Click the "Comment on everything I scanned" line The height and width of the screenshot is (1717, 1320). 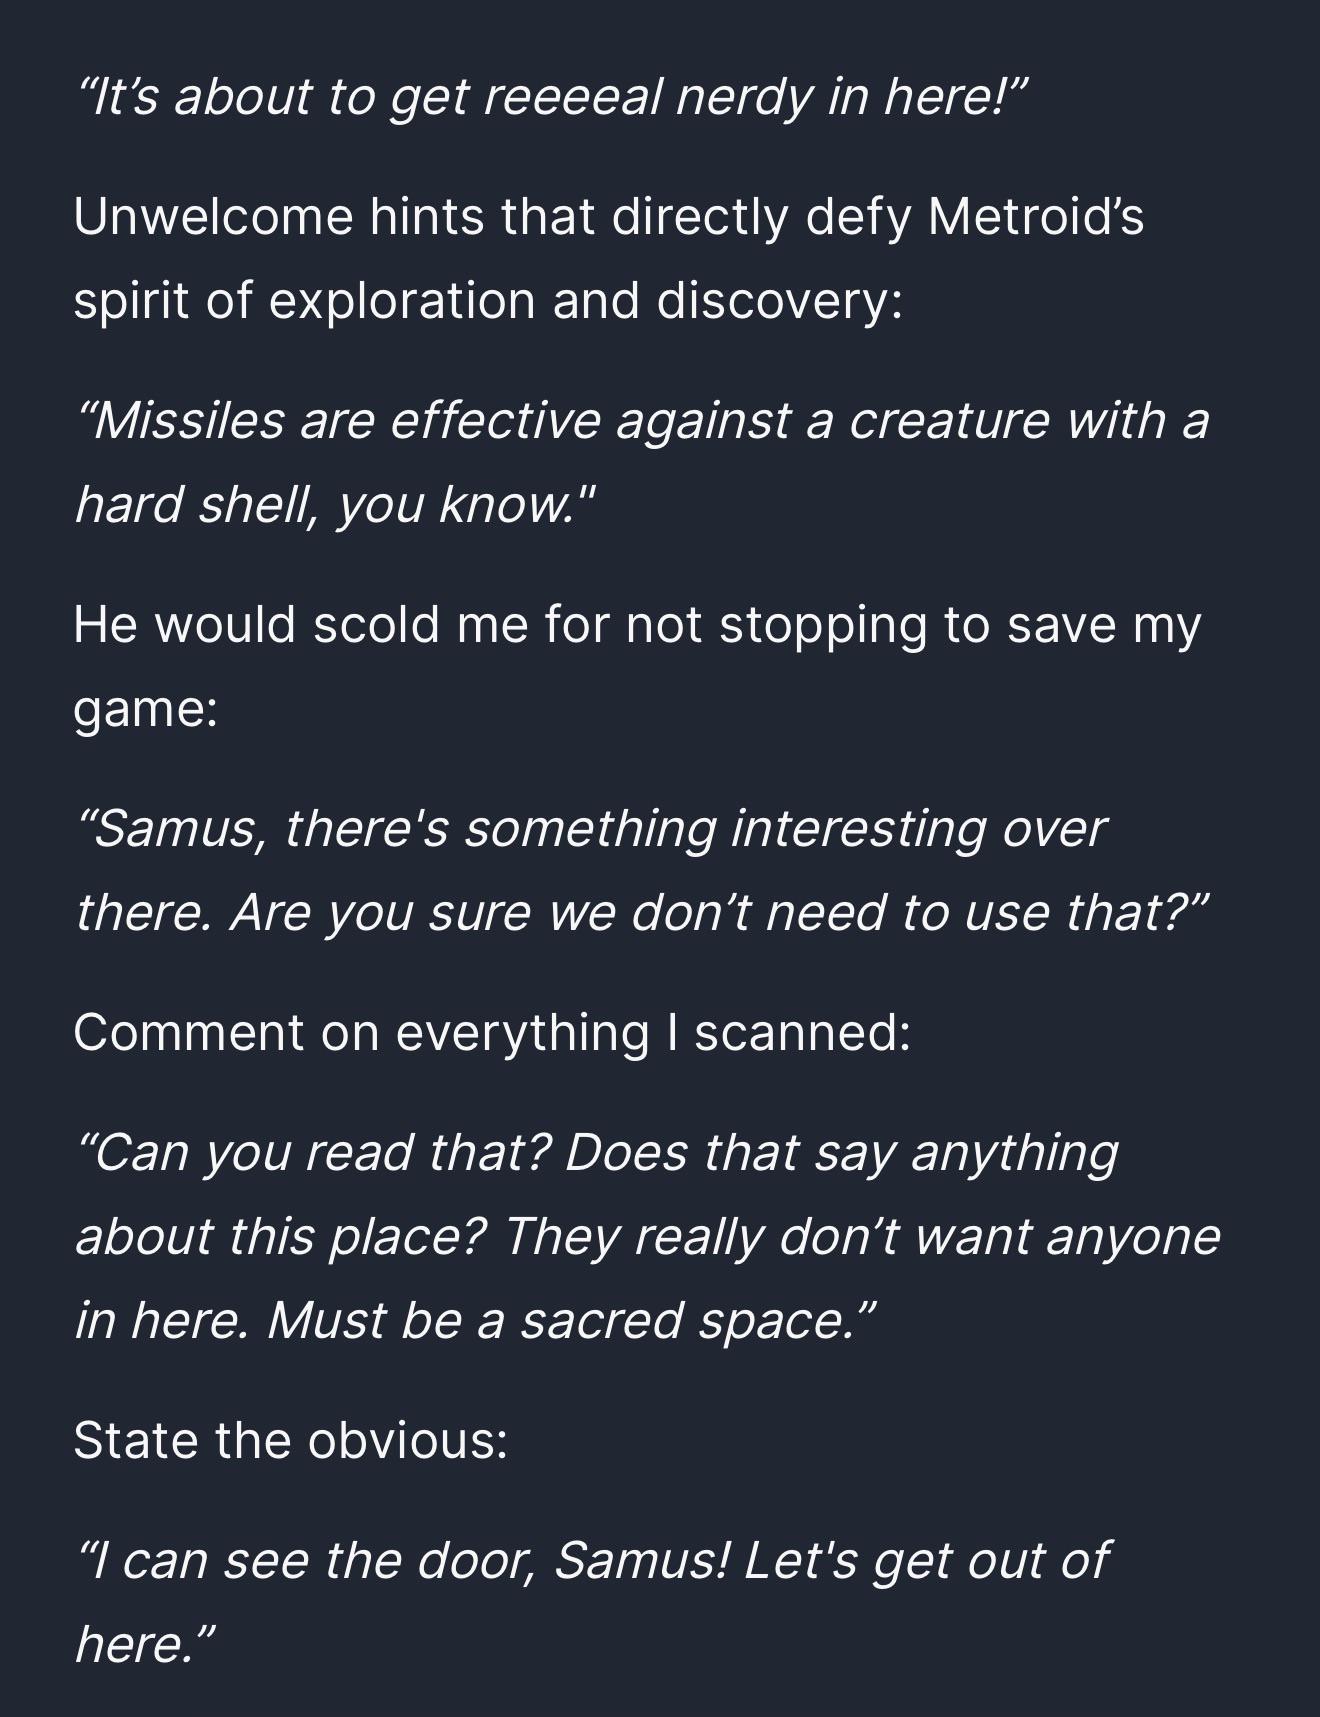click(x=491, y=1033)
